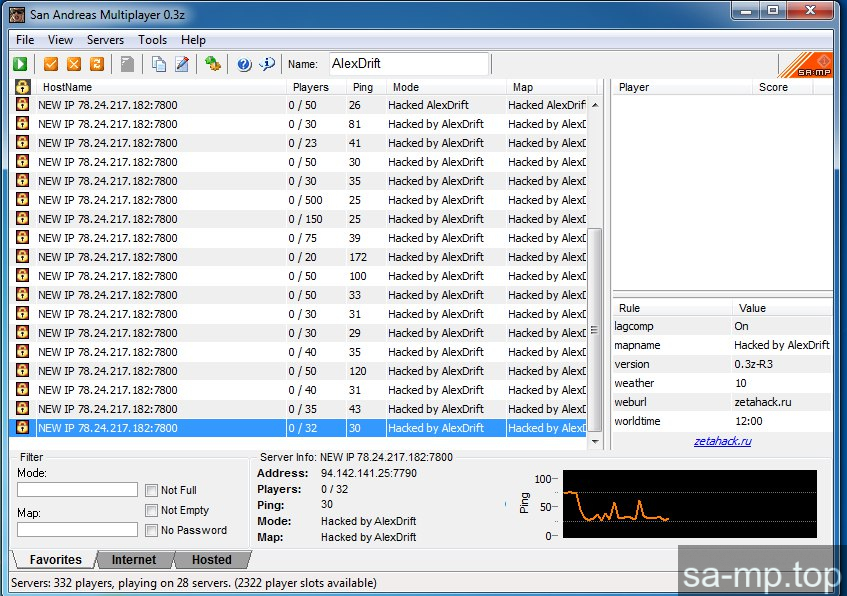Click the lock icon of the 0 / 35 row
The image size is (847, 596).
coord(22,409)
